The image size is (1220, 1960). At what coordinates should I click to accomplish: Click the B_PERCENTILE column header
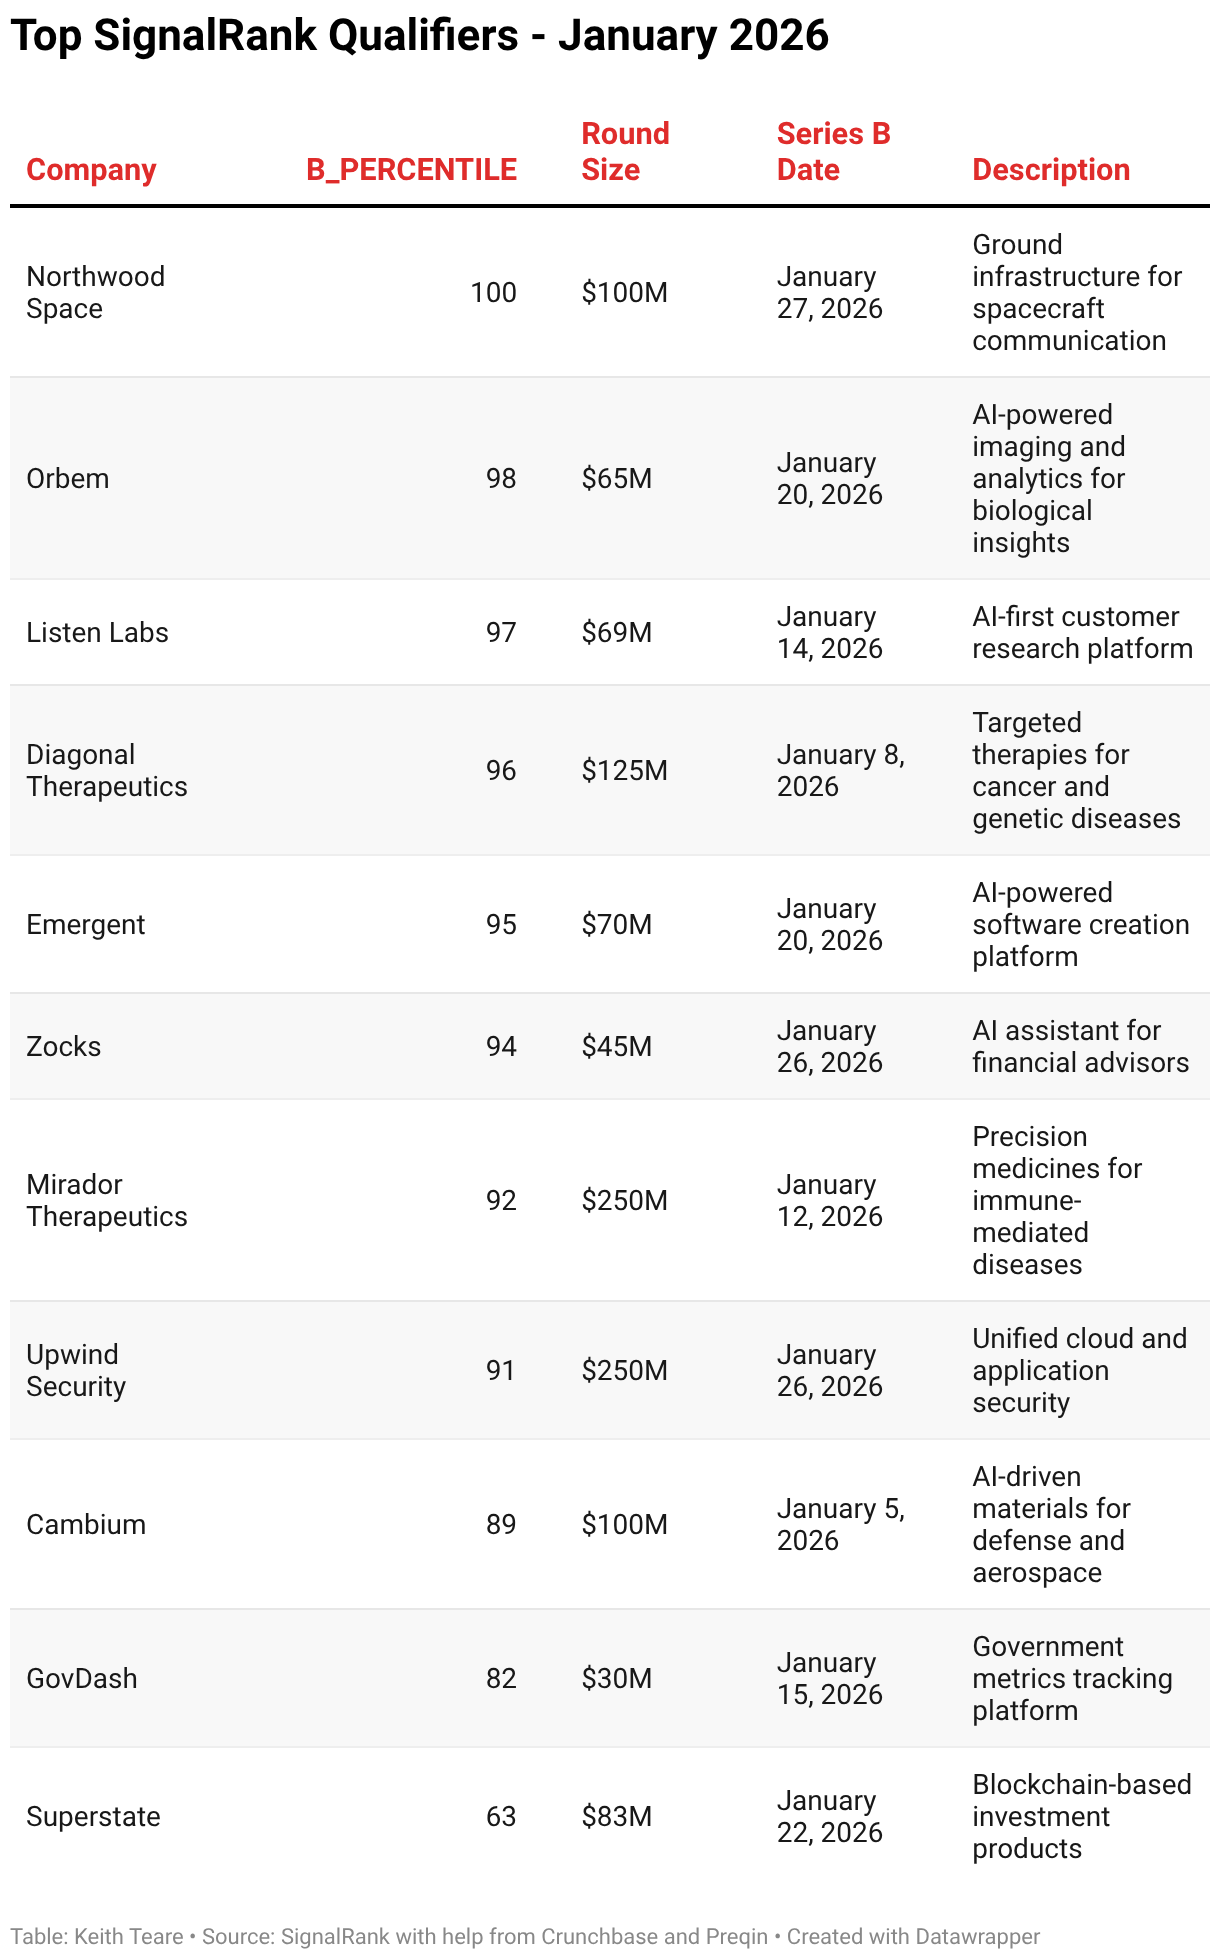[411, 170]
